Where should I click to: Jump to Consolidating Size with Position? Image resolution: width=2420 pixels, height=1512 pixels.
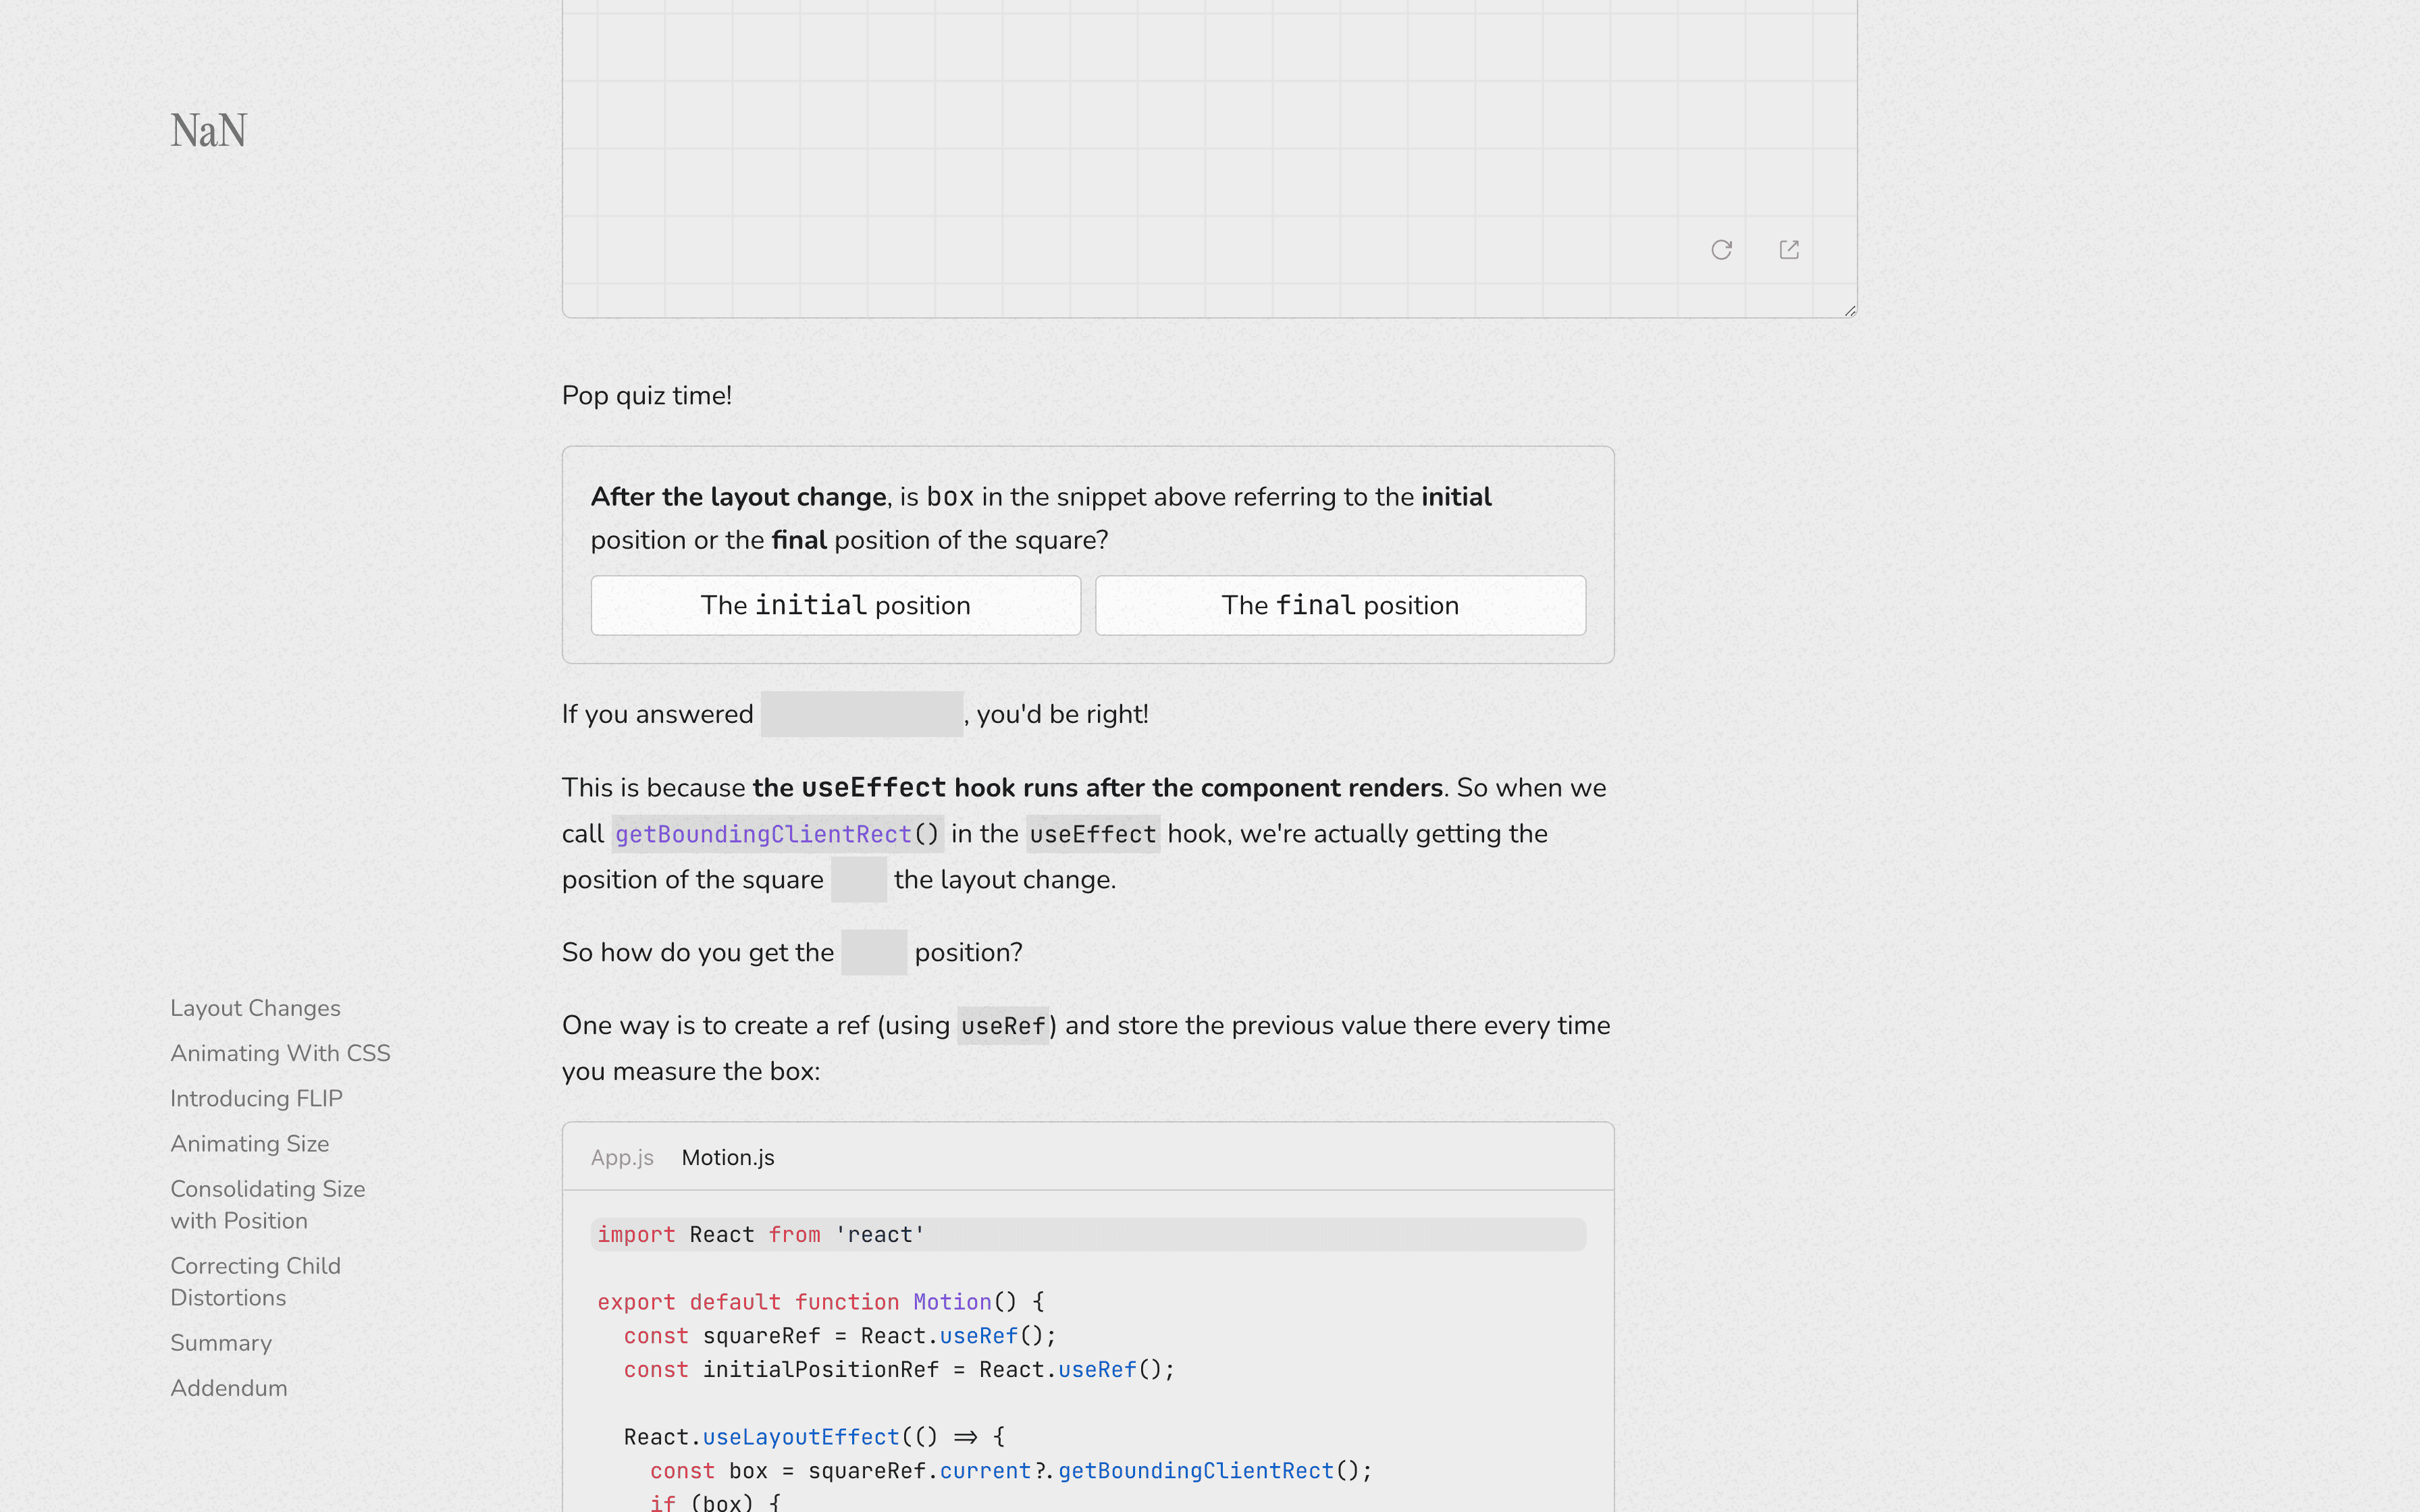click(267, 1204)
